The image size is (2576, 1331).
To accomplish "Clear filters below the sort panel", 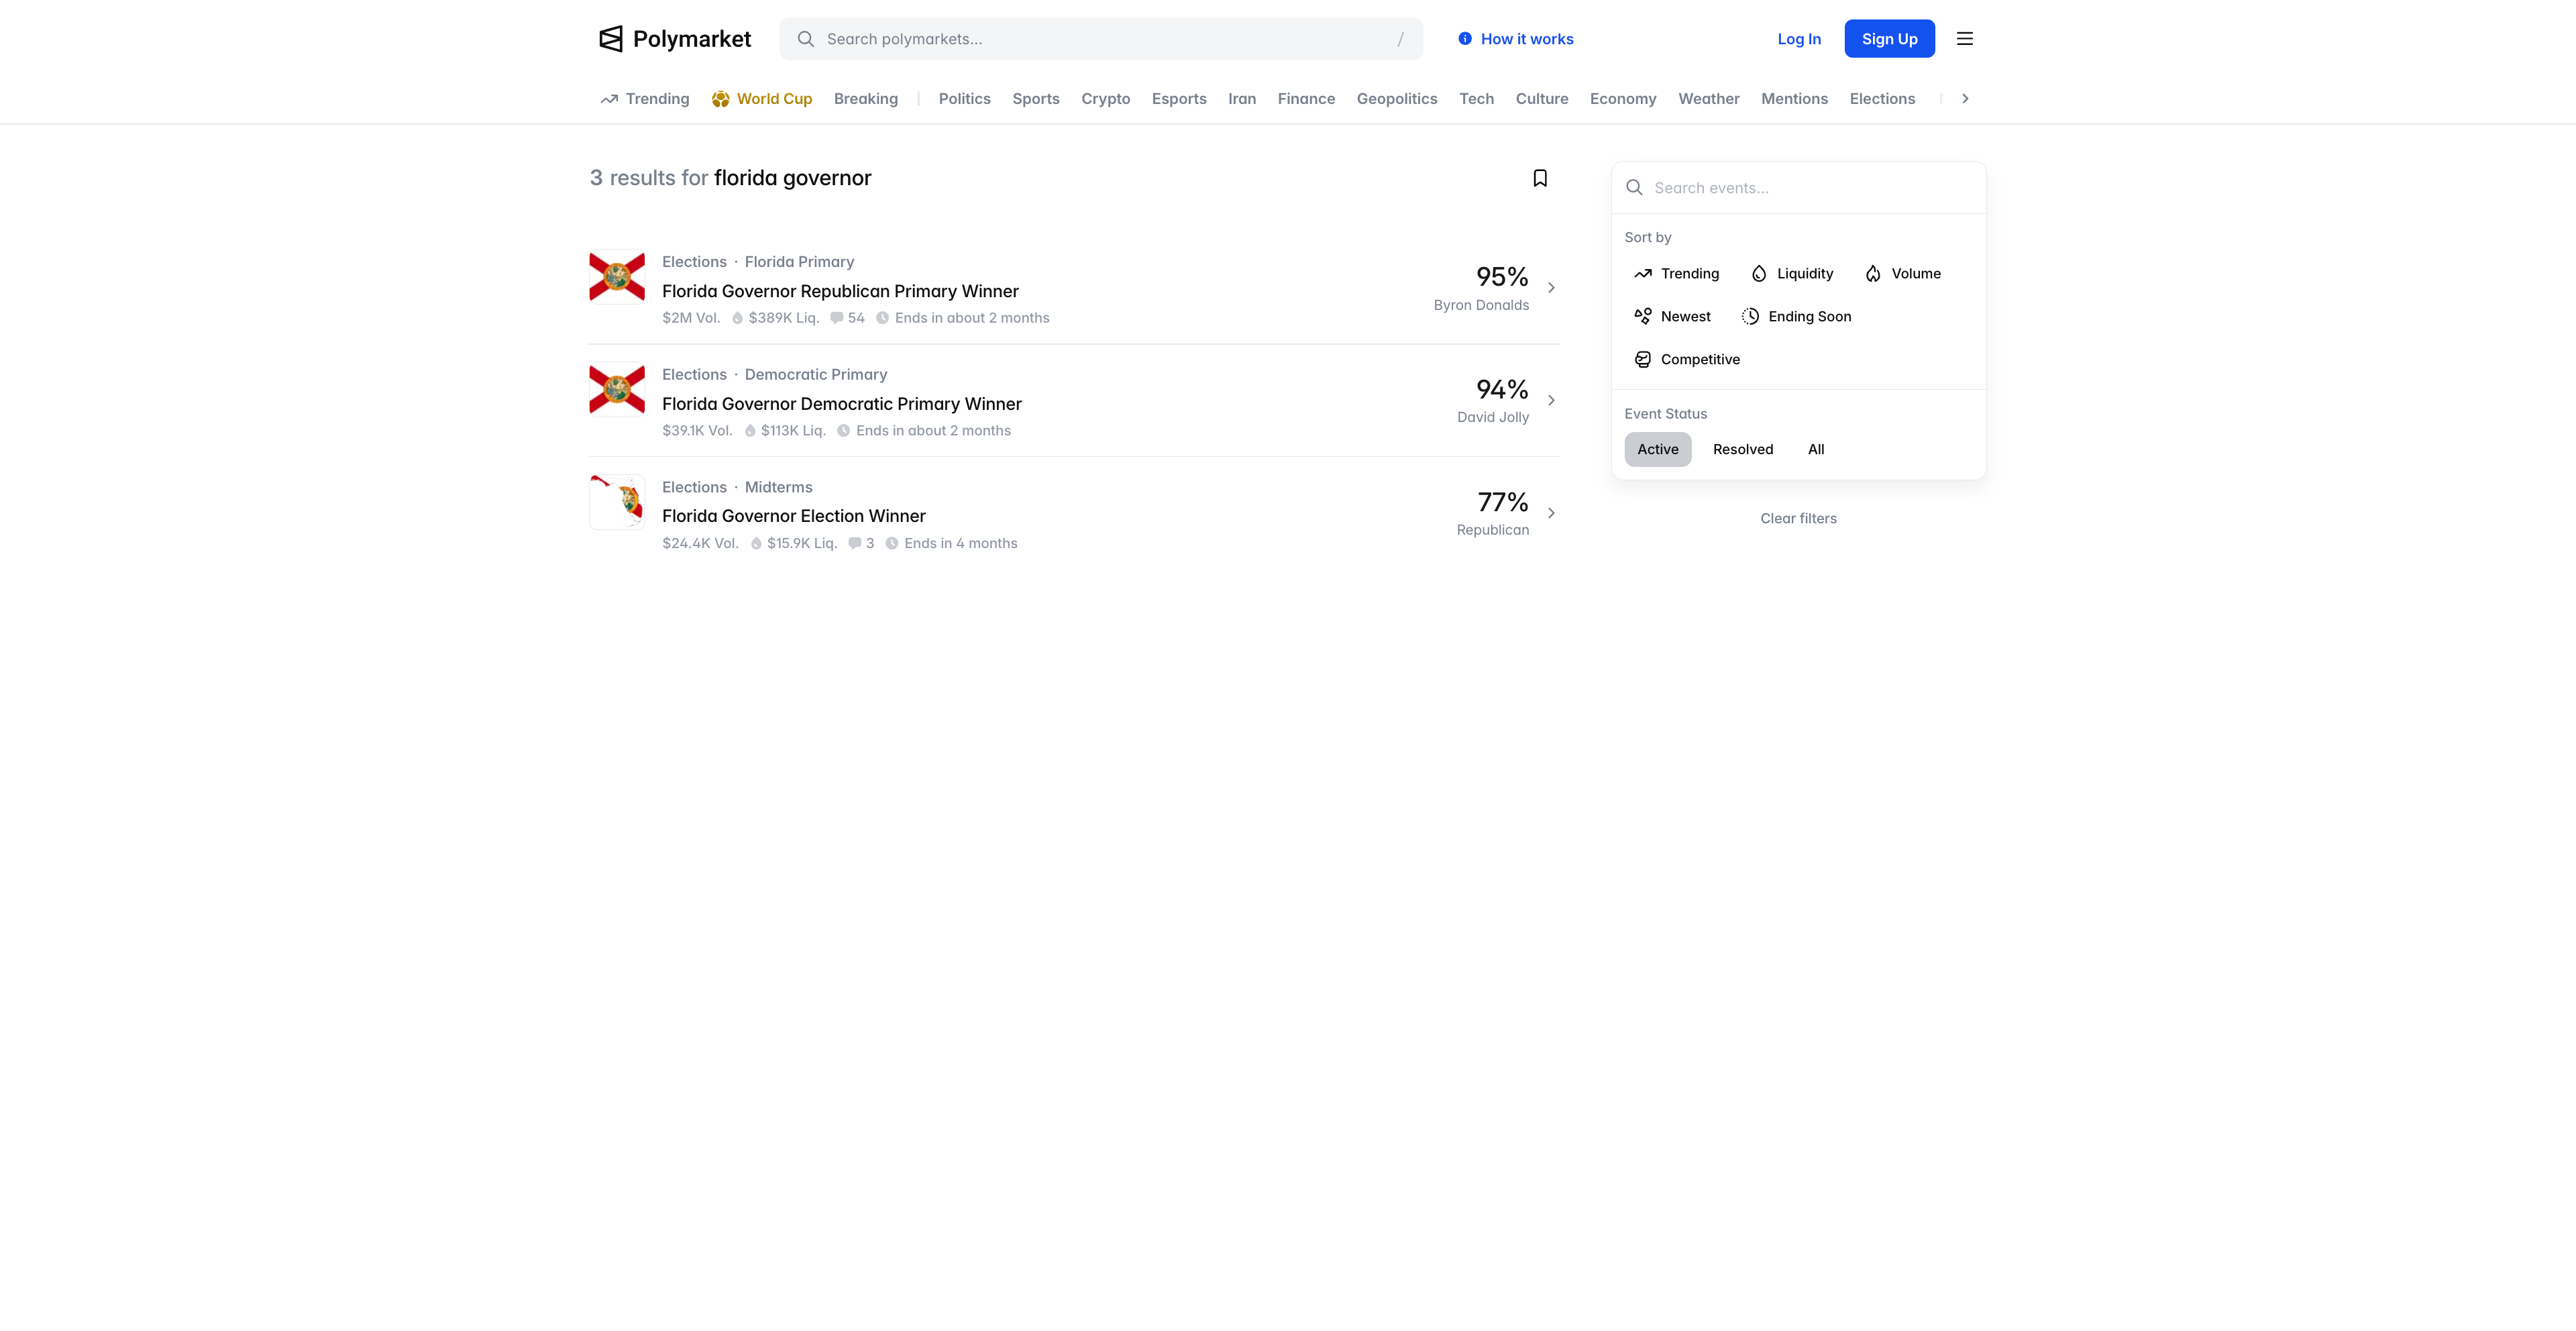I will (x=1798, y=519).
